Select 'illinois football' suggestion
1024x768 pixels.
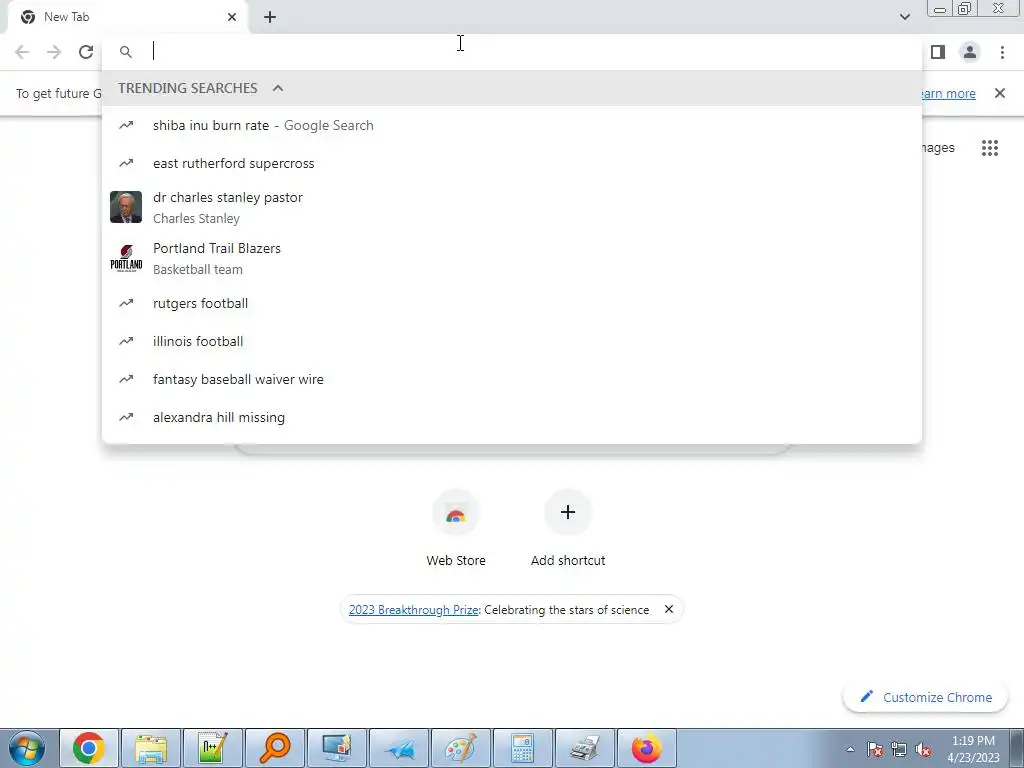512,341
